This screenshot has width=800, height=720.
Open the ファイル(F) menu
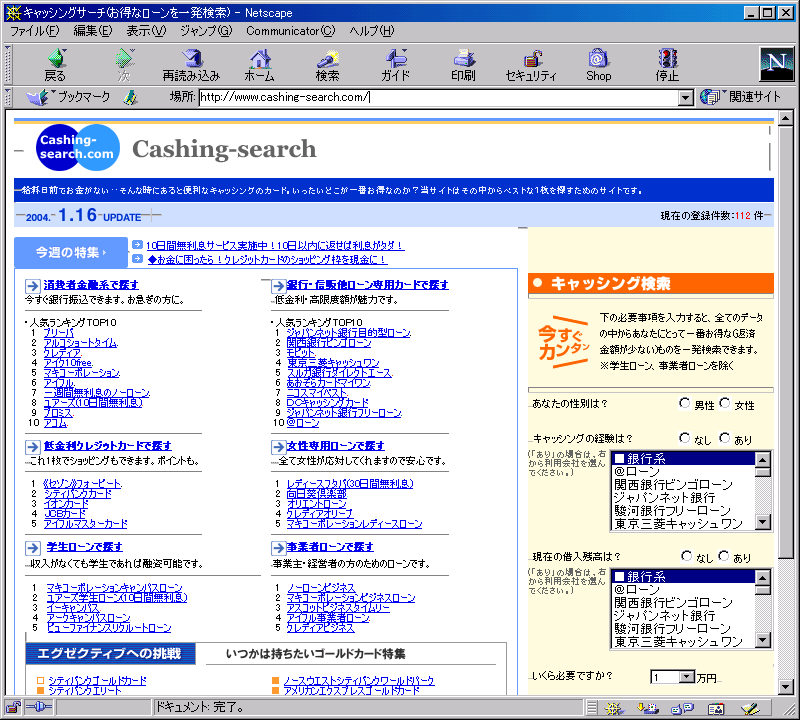[x=35, y=31]
